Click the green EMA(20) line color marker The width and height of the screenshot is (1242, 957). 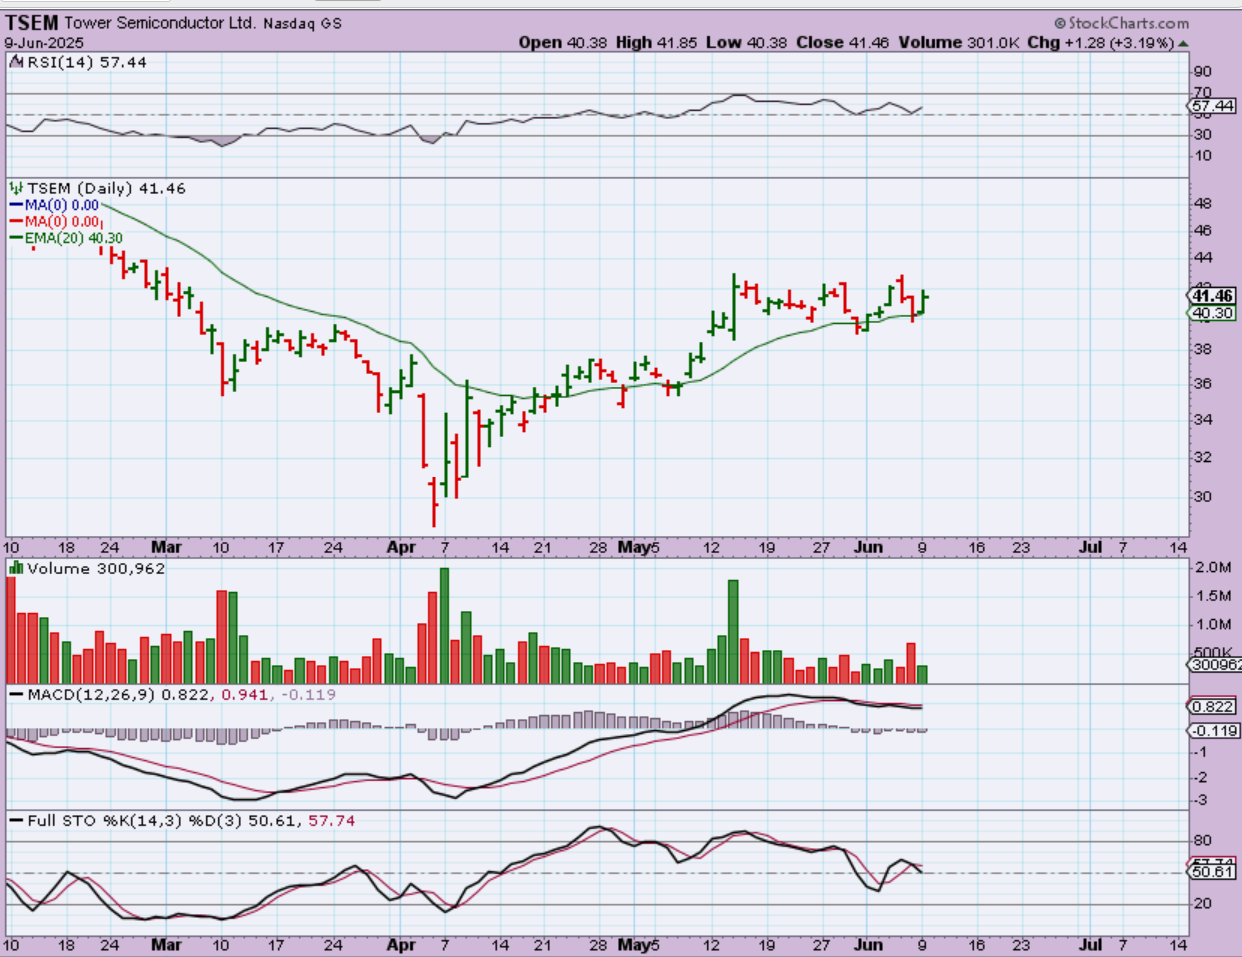tap(17, 238)
